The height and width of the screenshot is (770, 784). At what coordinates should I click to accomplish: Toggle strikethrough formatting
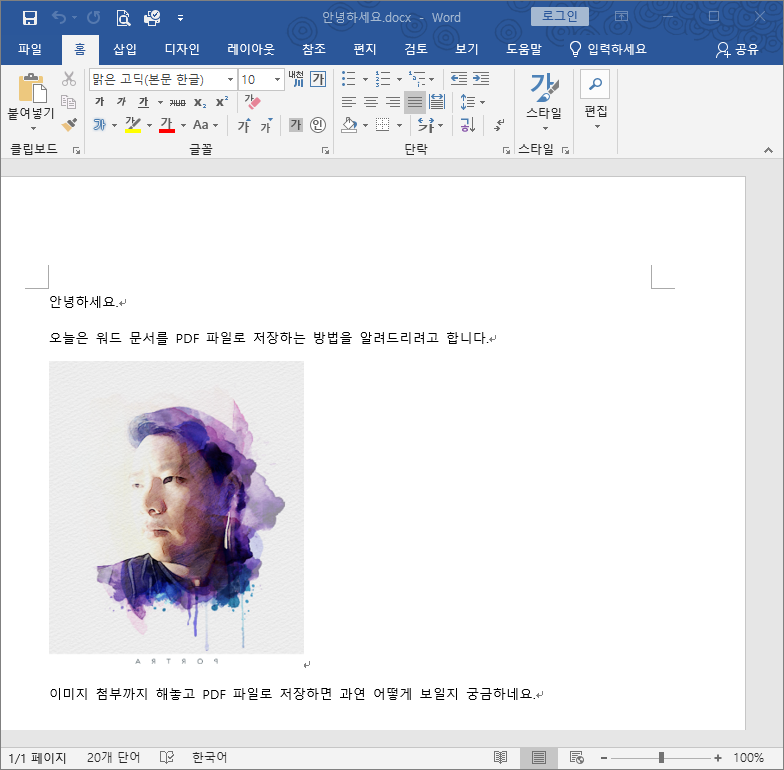click(178, 102)
